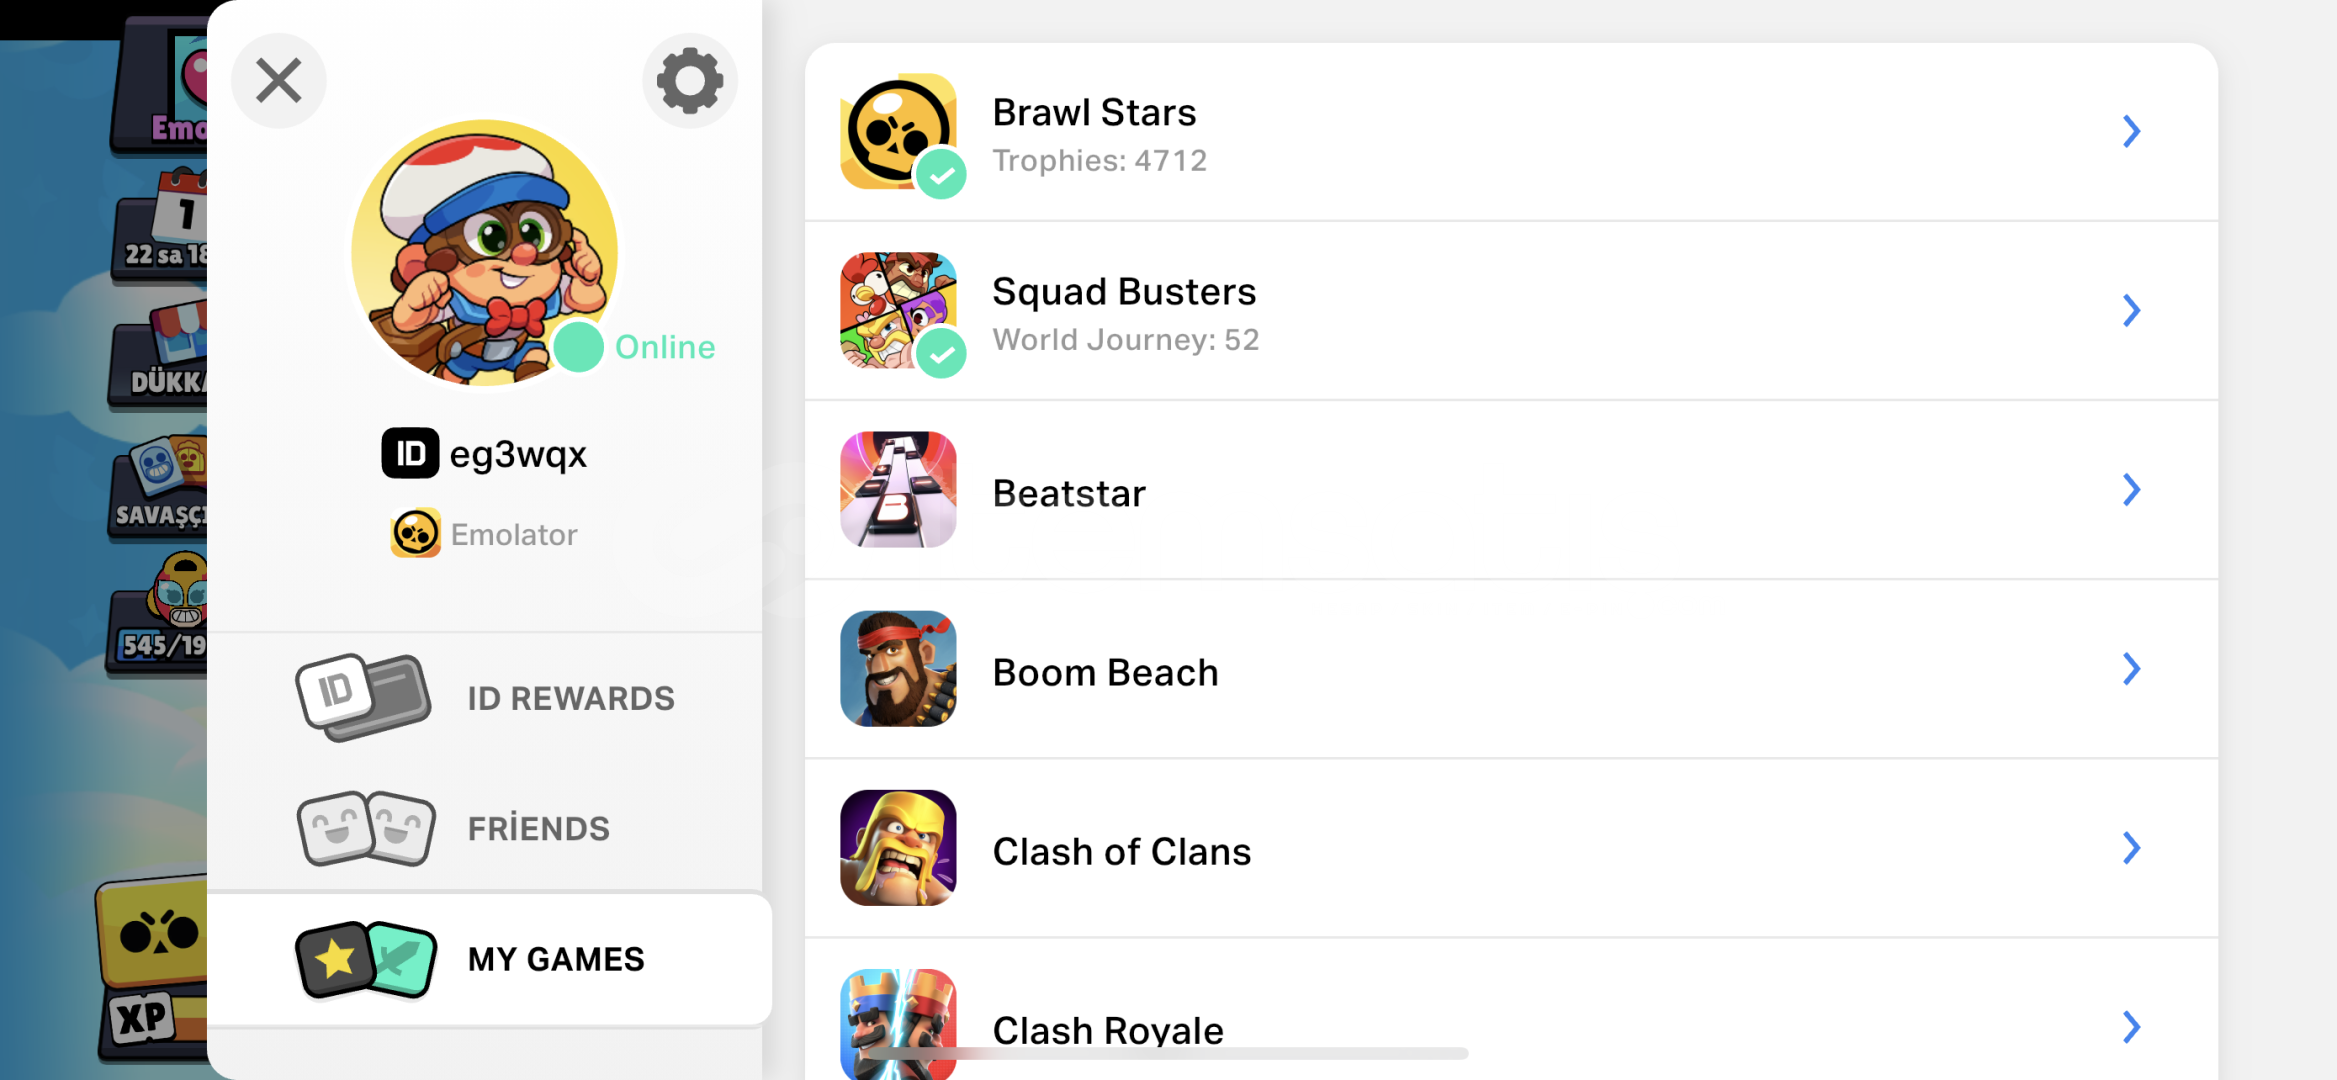Click the ID Rewards cards icon
Screen dimensions: 2337x1080
click(x=363, y=697)
